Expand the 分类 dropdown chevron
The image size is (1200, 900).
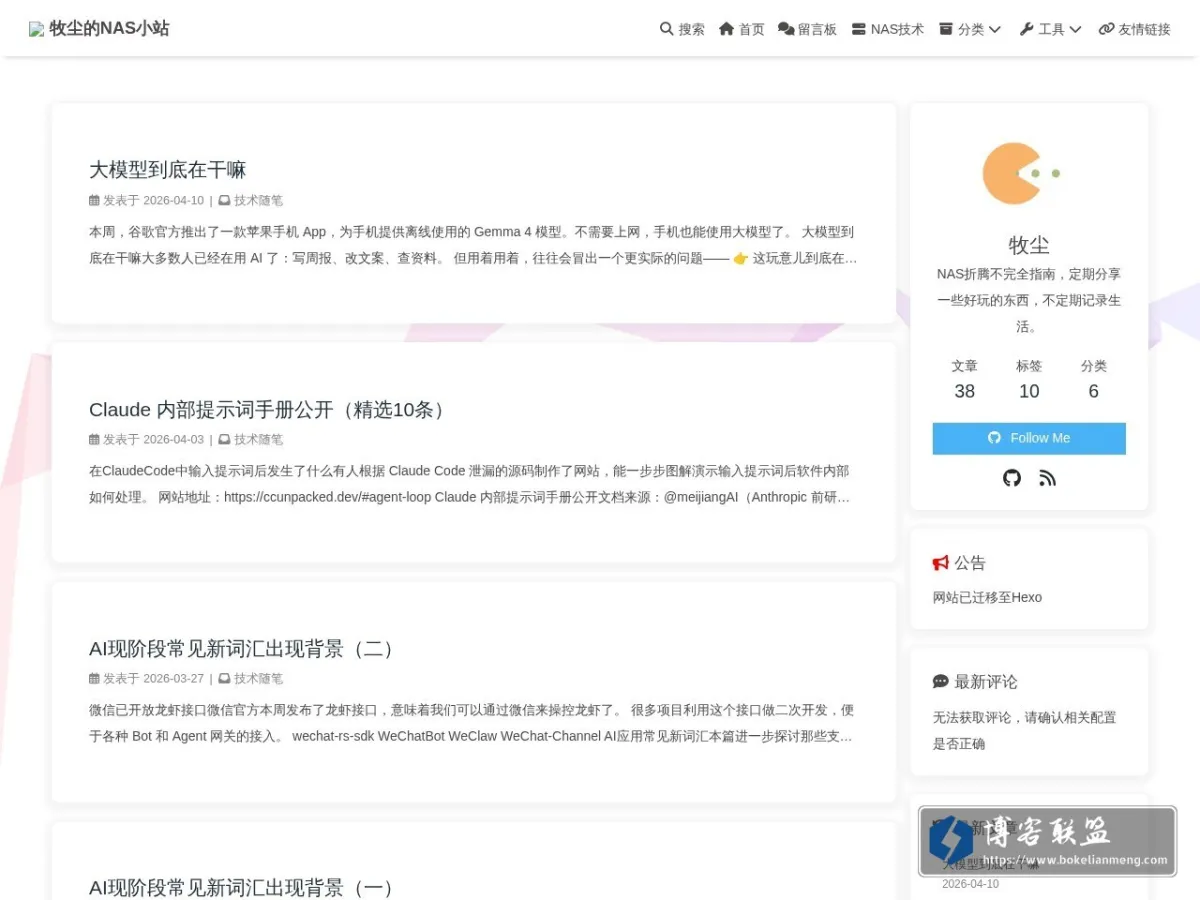coord(995,29)
